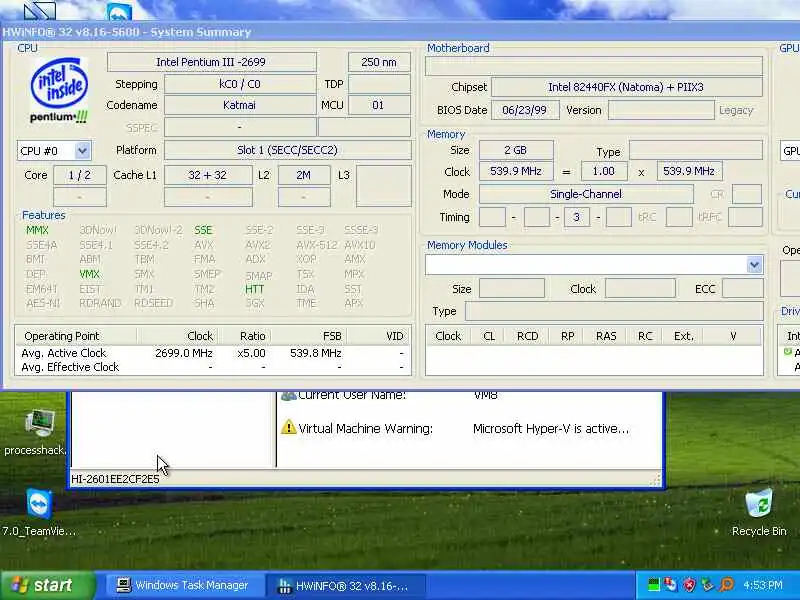The width and height of the screenshot is (800, 600).
Task: Click the RCD column header
Action: (x=527, y=336)
